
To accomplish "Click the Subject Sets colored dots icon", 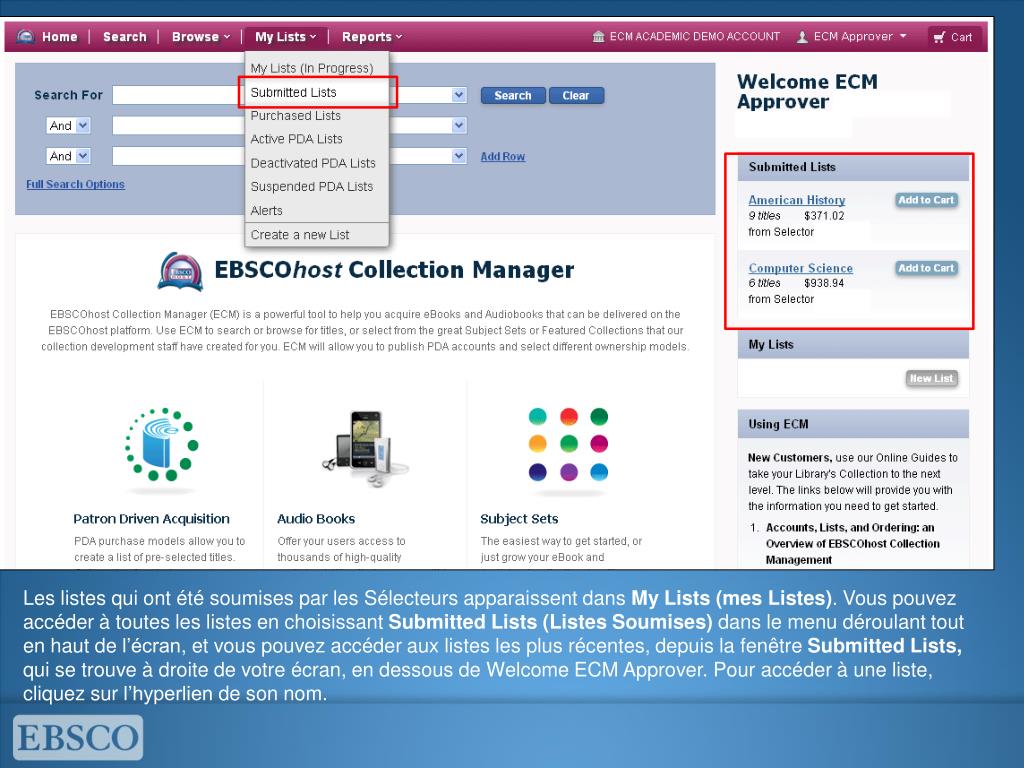I will 568,444.
